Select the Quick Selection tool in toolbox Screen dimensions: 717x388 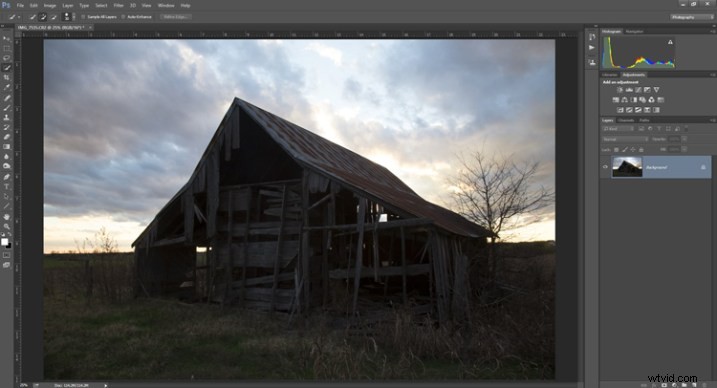(6, 68)
